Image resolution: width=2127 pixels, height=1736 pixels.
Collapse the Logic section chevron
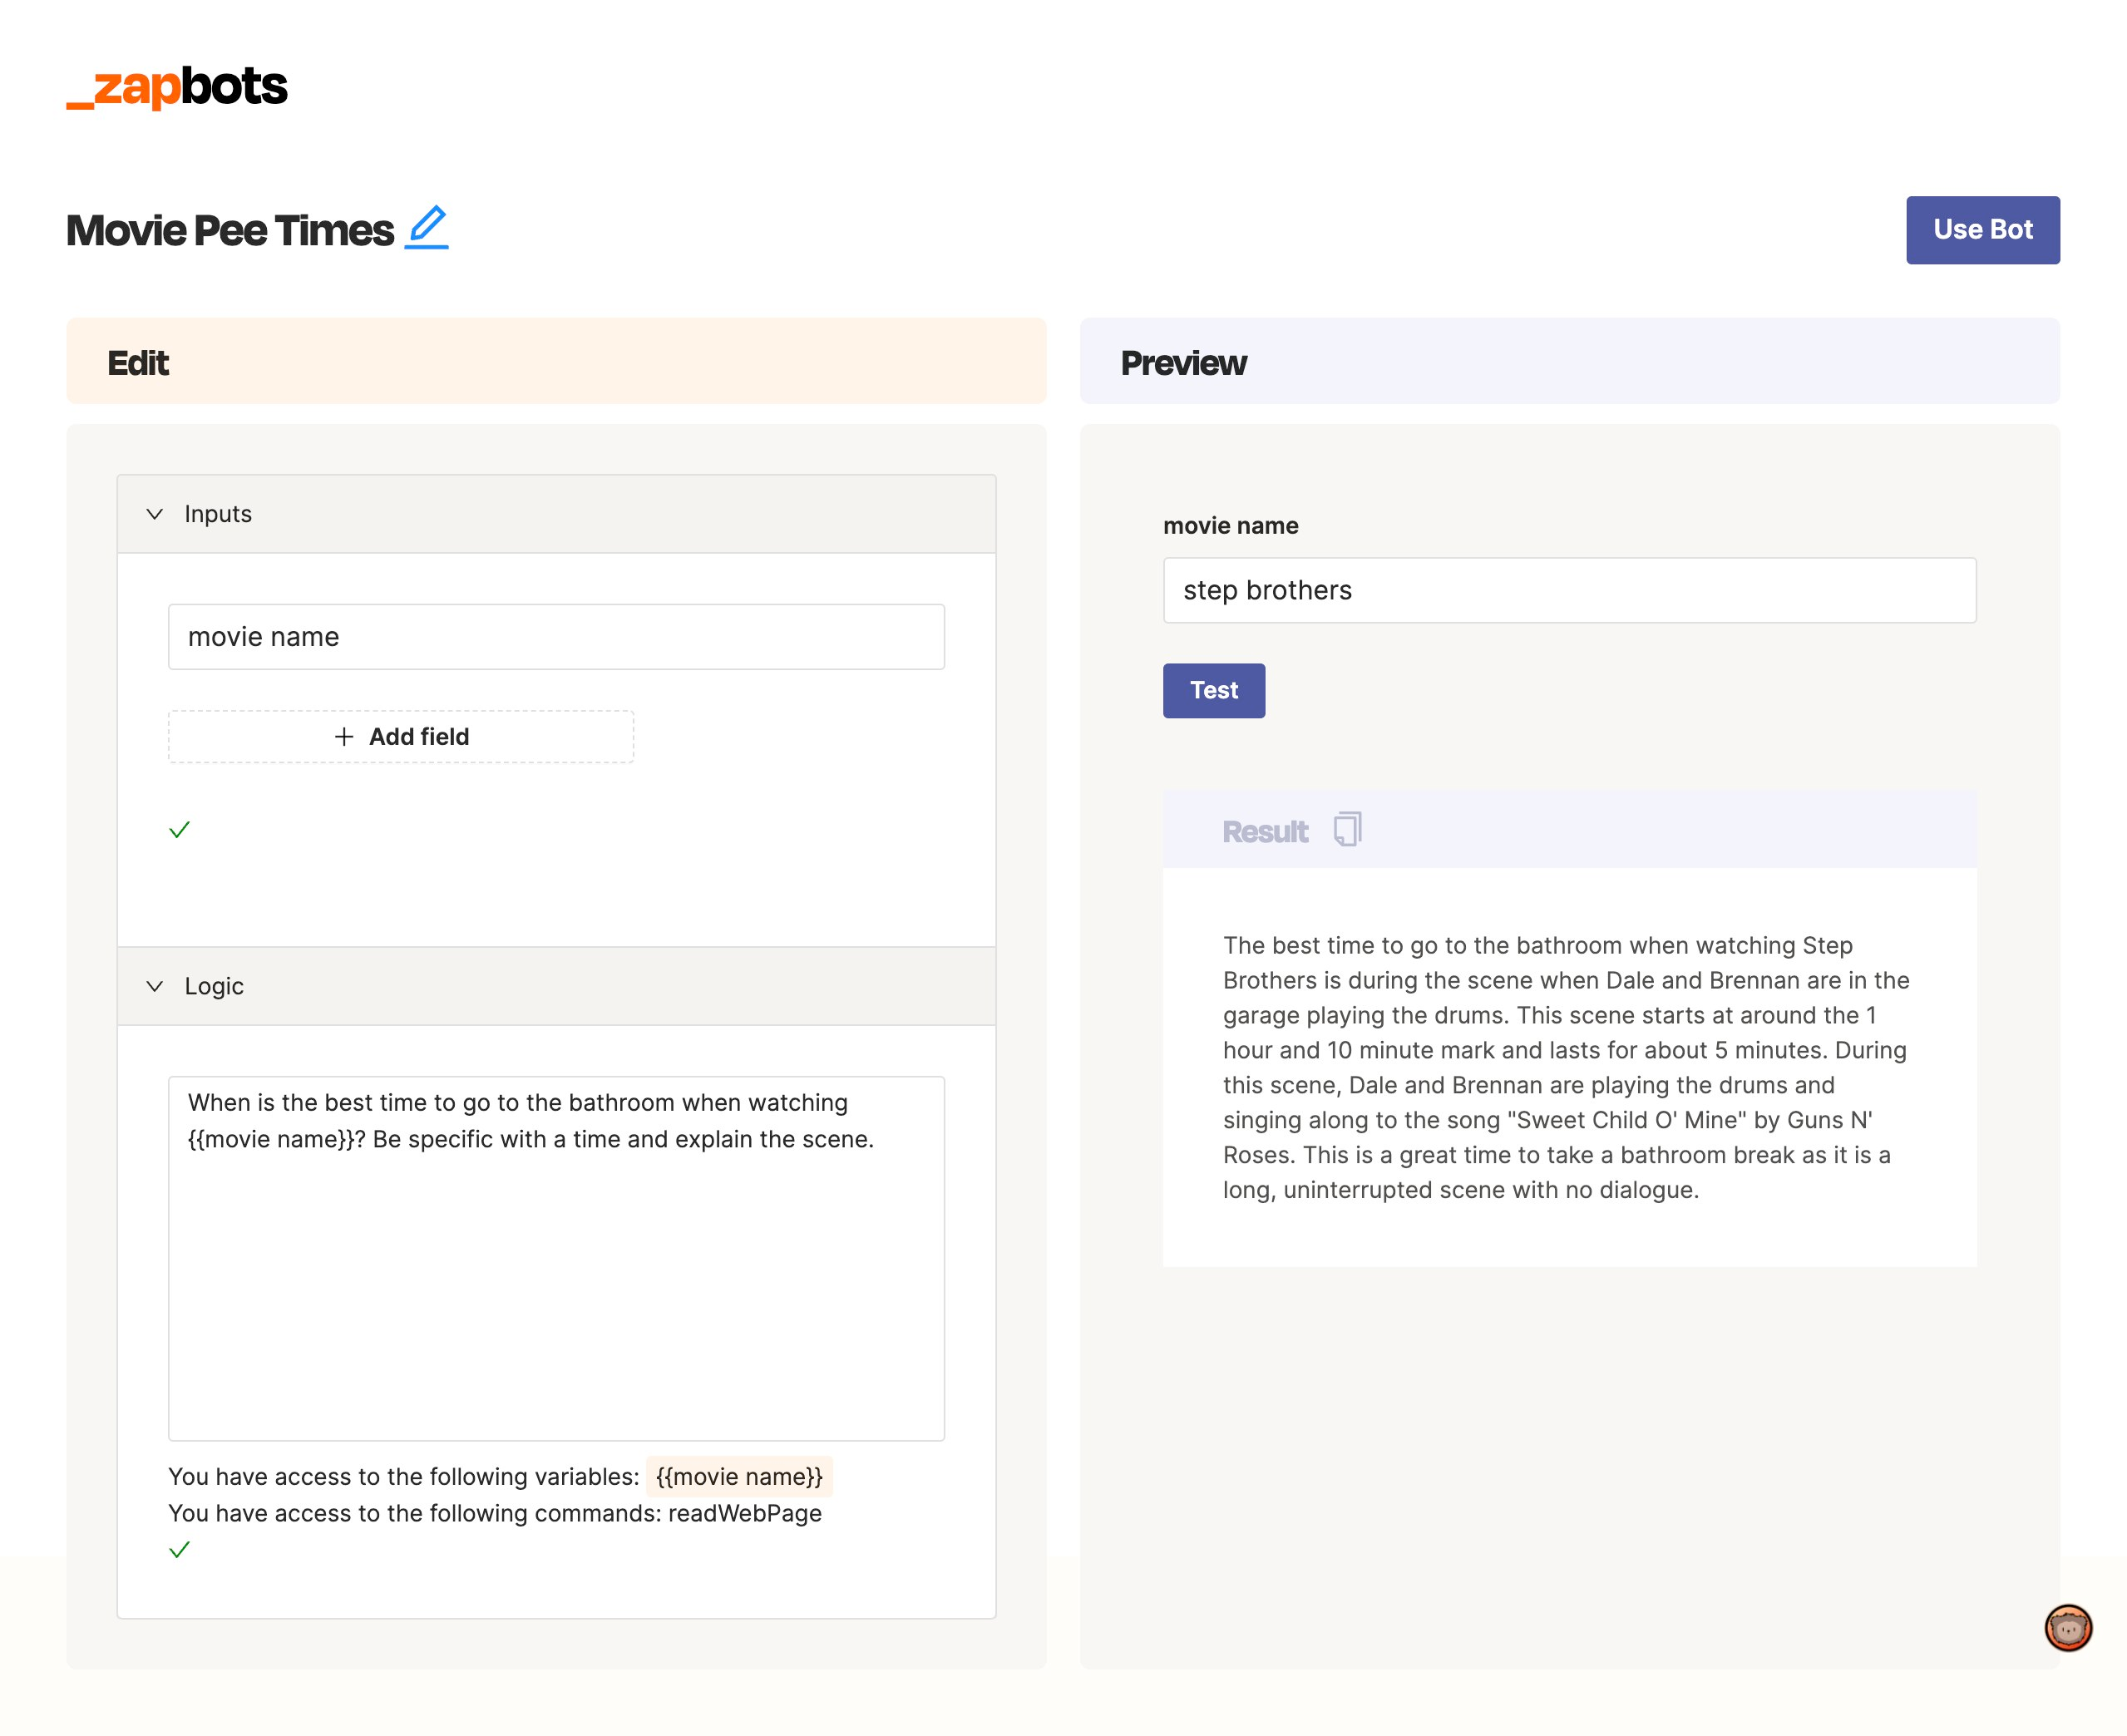155,986
